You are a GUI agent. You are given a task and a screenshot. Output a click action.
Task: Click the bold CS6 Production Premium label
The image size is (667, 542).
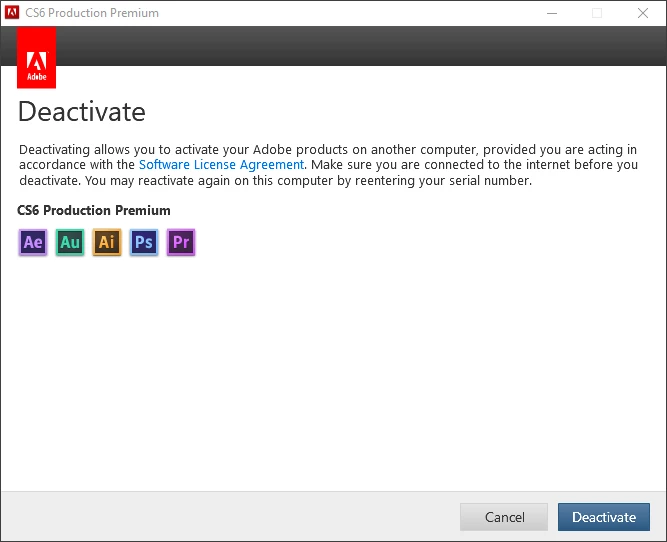click(94, 210)
